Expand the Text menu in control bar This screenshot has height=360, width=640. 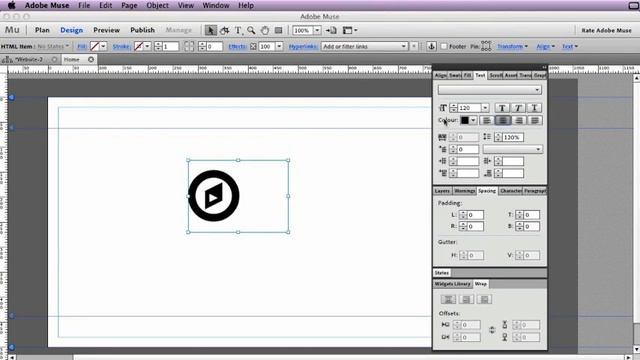click(570, 47)
